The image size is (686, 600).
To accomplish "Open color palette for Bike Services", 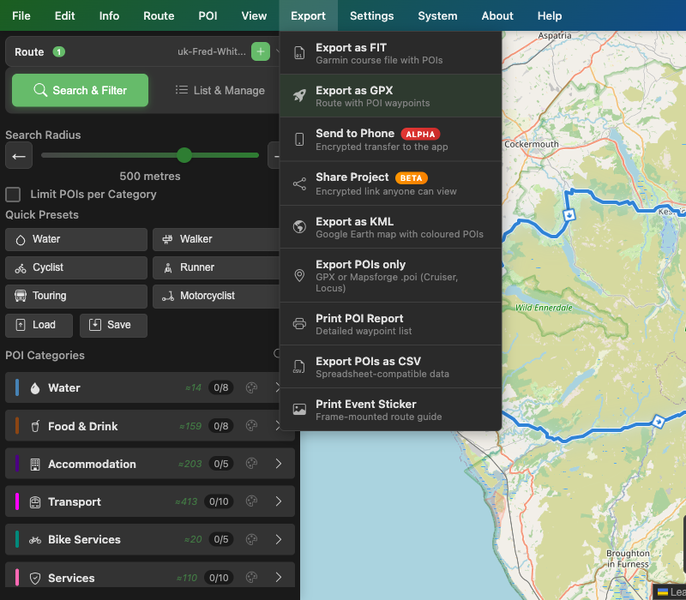I will [x=252, y=539].
